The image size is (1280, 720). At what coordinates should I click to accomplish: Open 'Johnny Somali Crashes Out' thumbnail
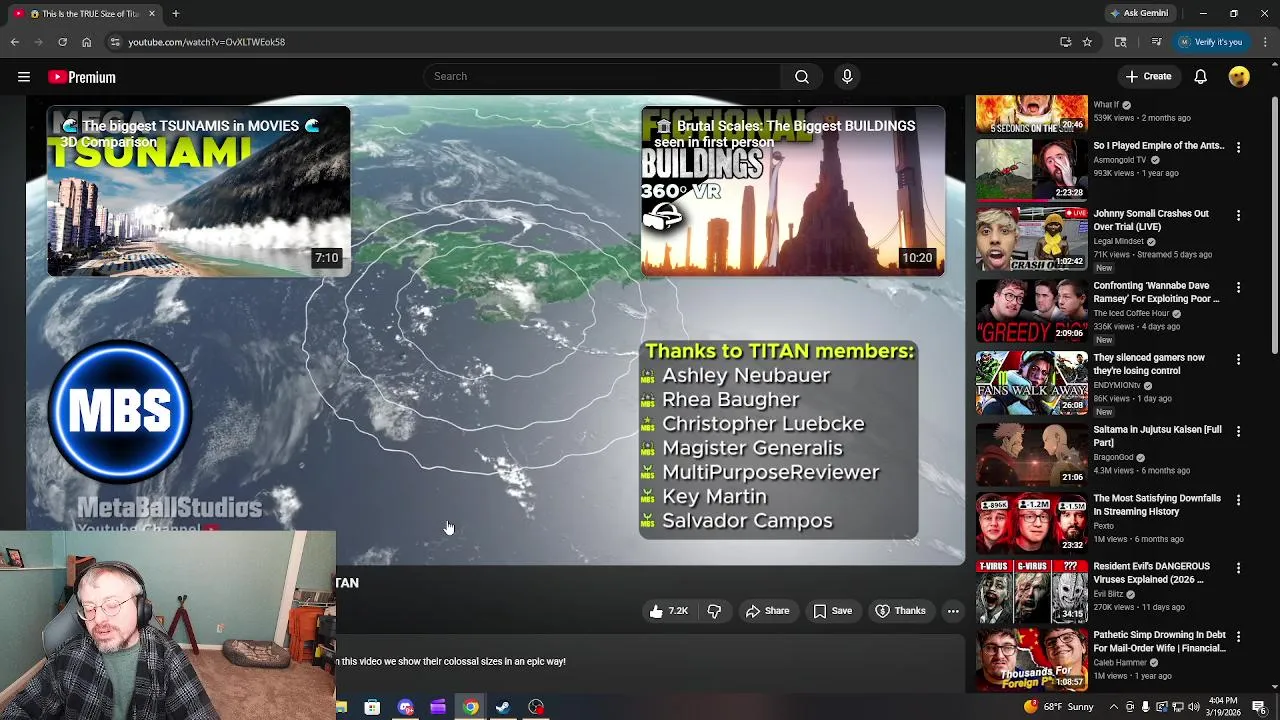1031,239
